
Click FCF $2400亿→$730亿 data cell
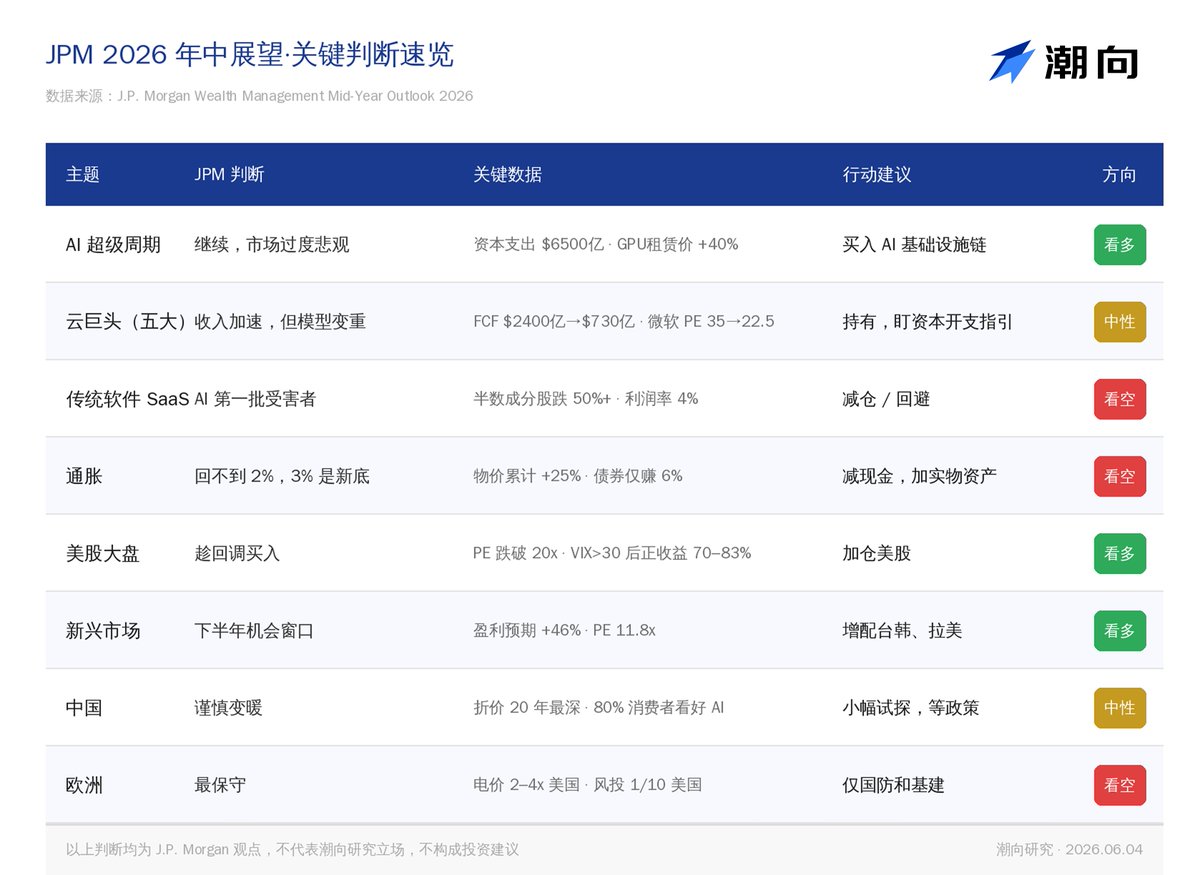(x=624, y=321)
